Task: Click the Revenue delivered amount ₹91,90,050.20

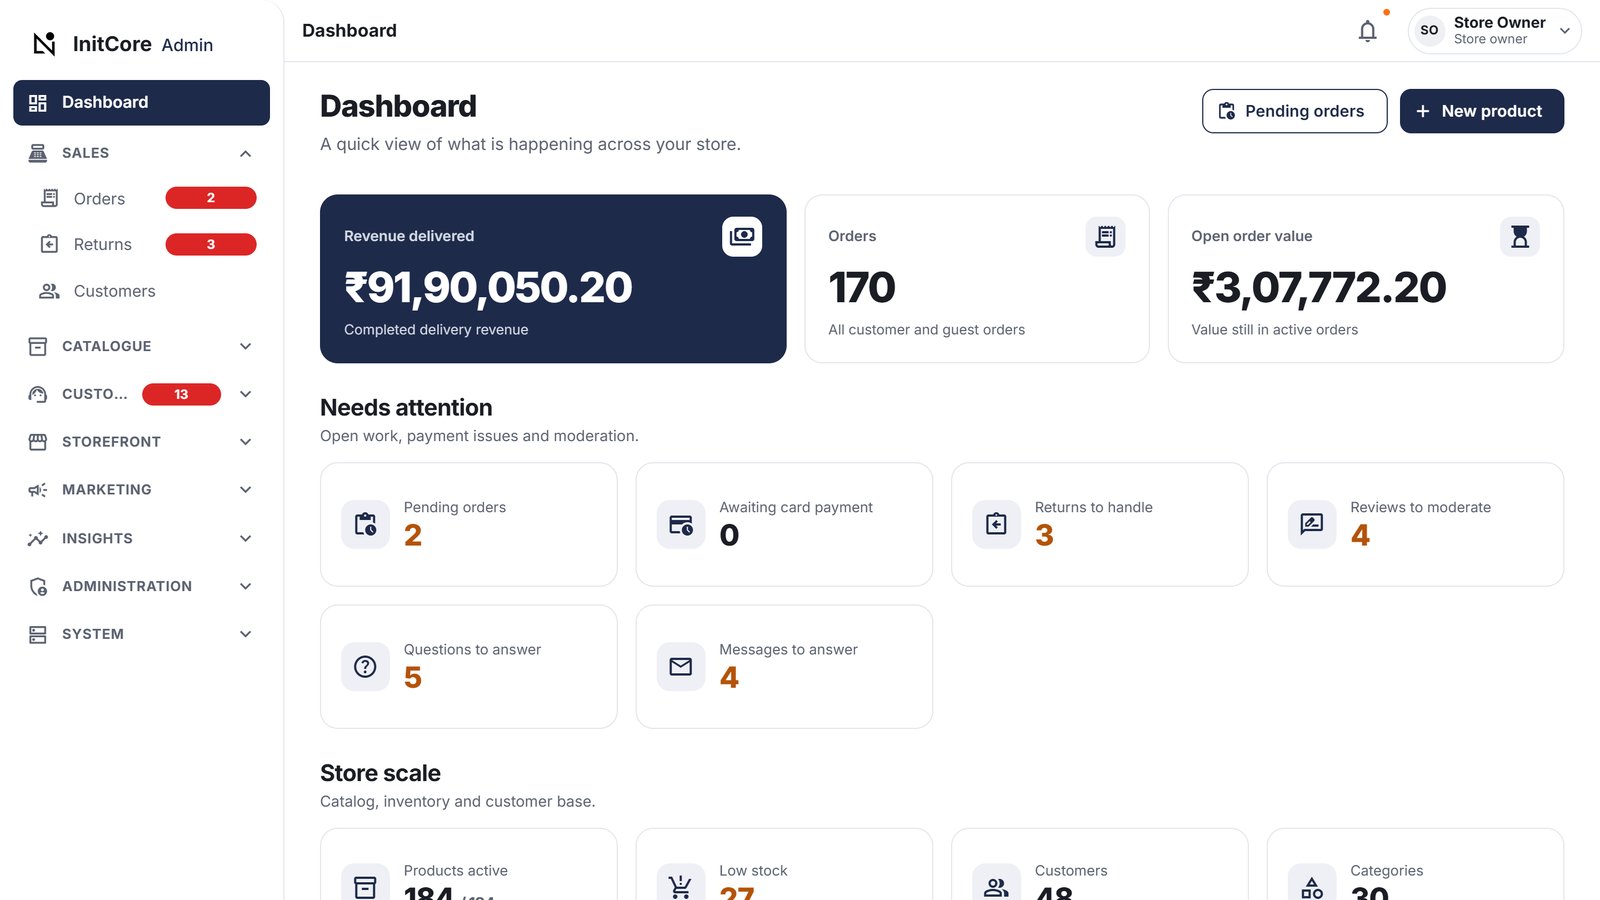Action: click(x=488, y=288)
